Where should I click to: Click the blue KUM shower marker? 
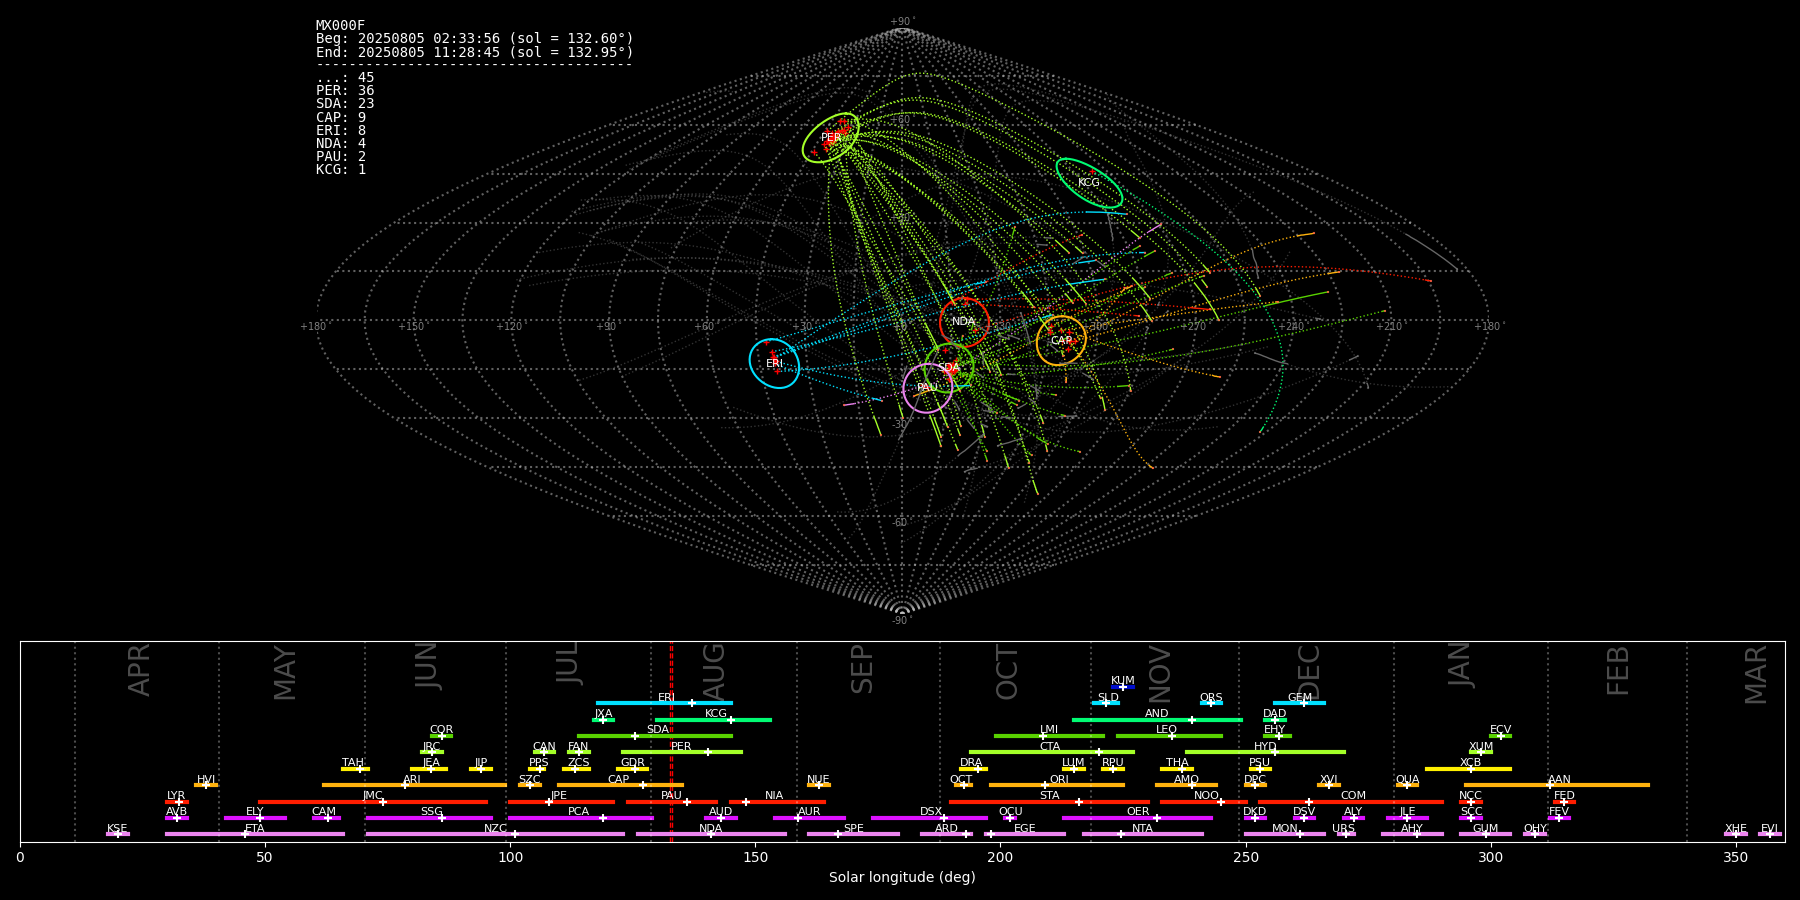1123,687
